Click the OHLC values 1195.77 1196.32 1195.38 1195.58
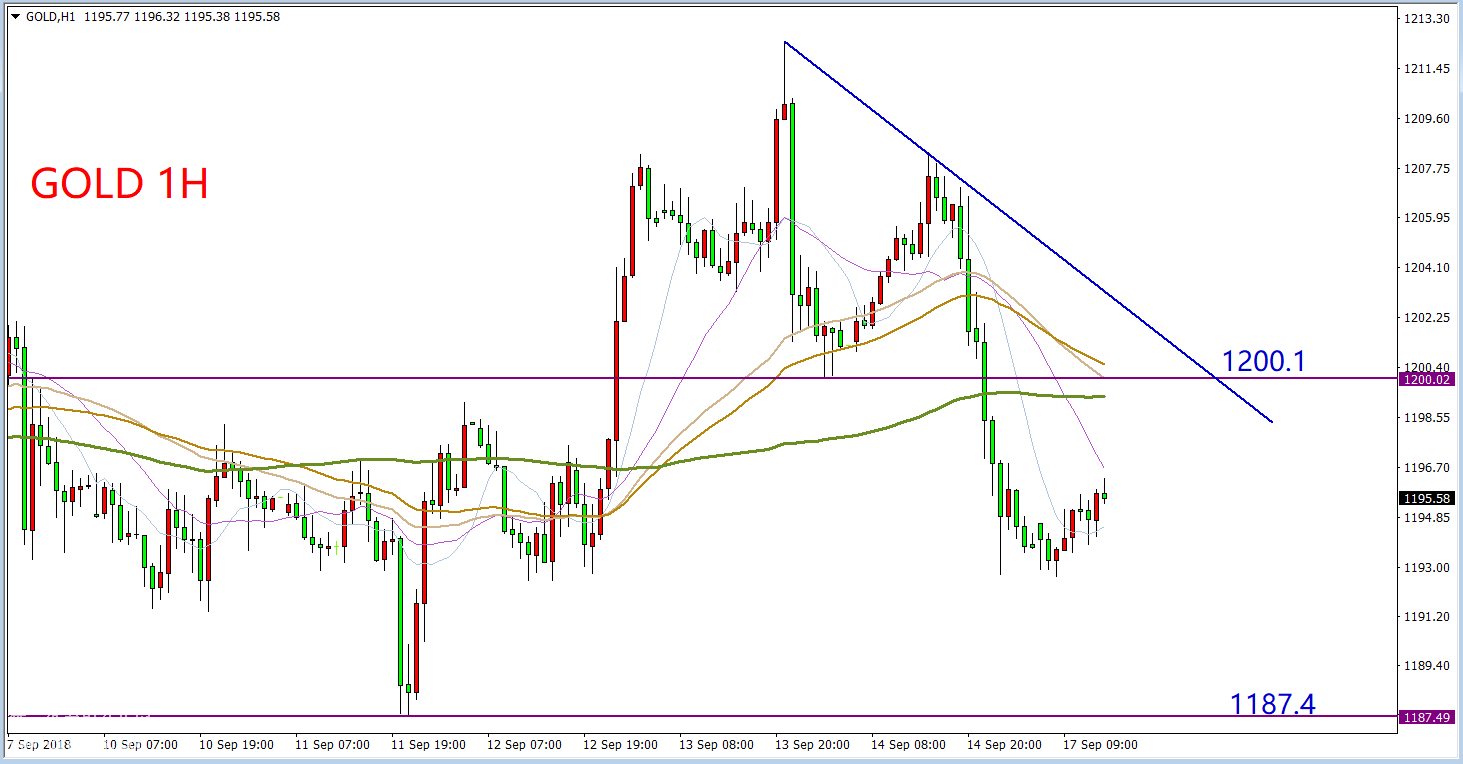1463x764 pixels. (x=180, y=16)
